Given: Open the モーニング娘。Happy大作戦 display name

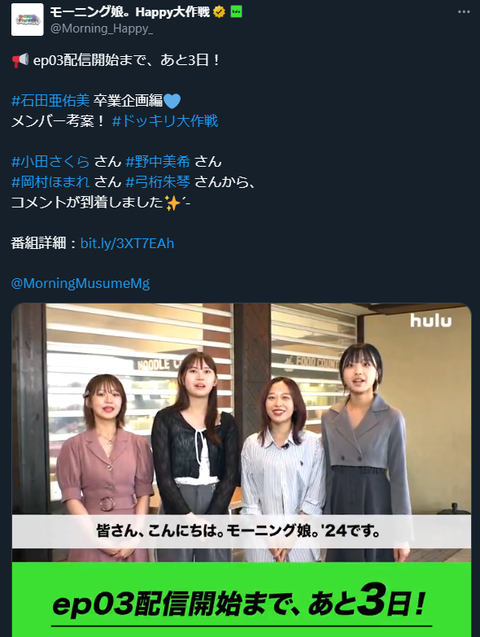Looking at the screenshot, I should (x=130, y=12).
